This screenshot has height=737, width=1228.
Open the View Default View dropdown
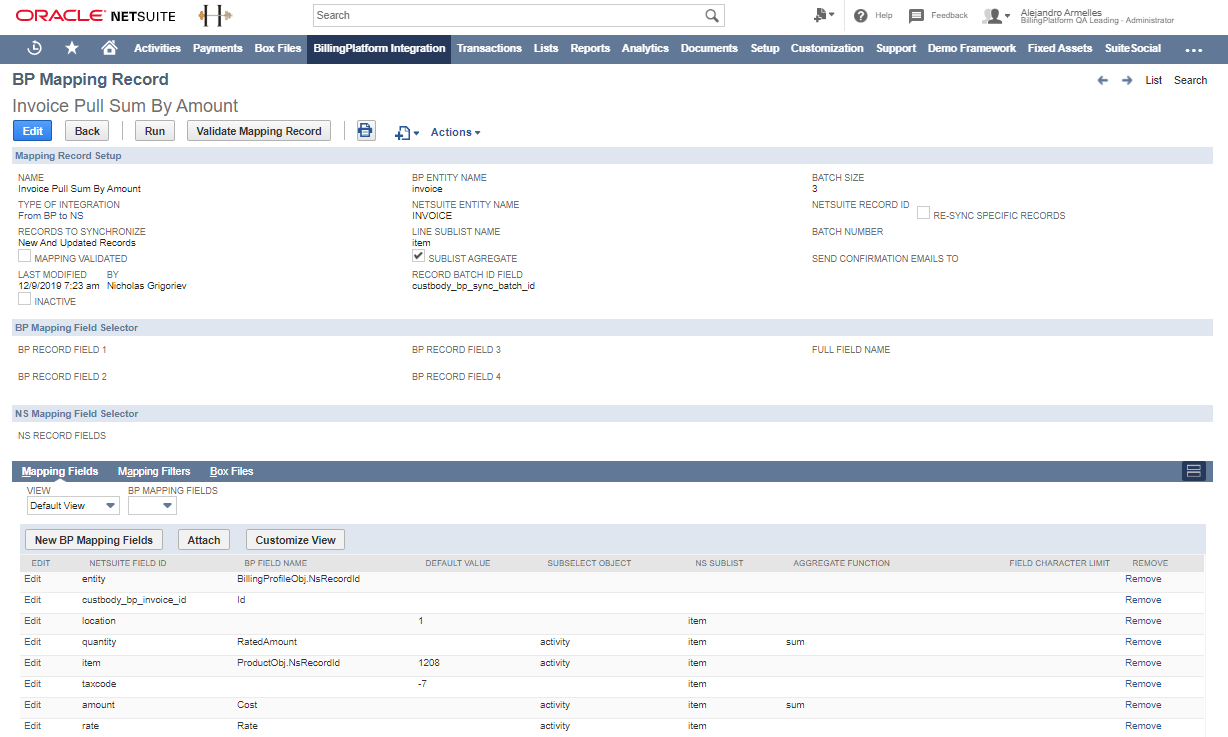click(73, 506)
